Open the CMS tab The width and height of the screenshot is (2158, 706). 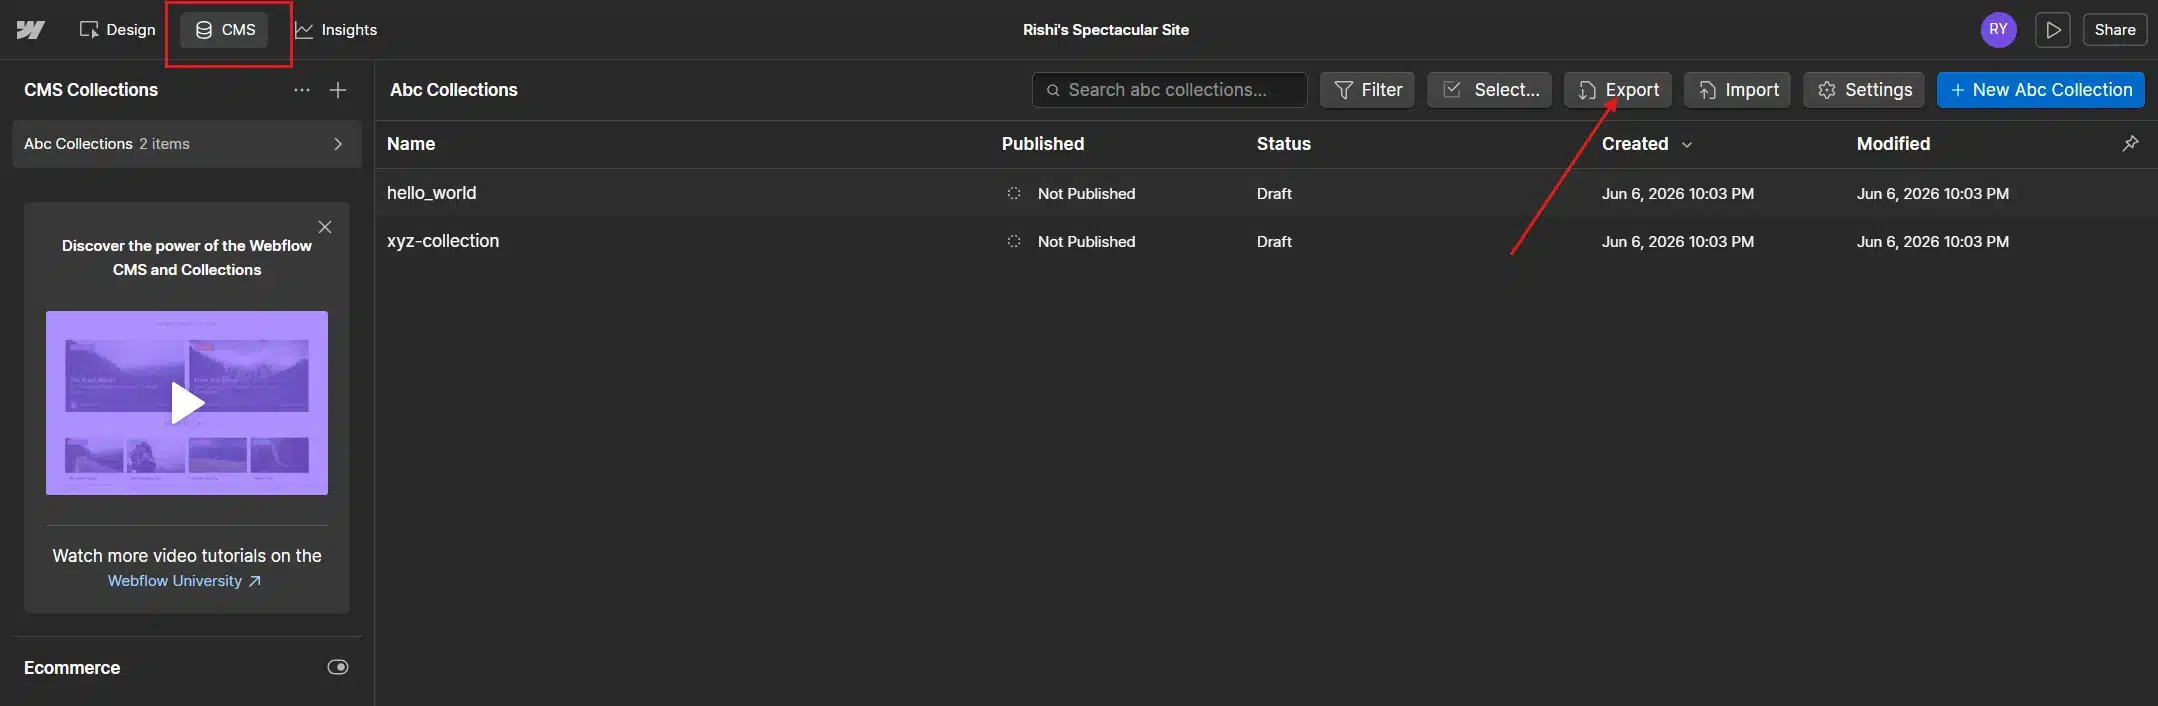(225, 30)
